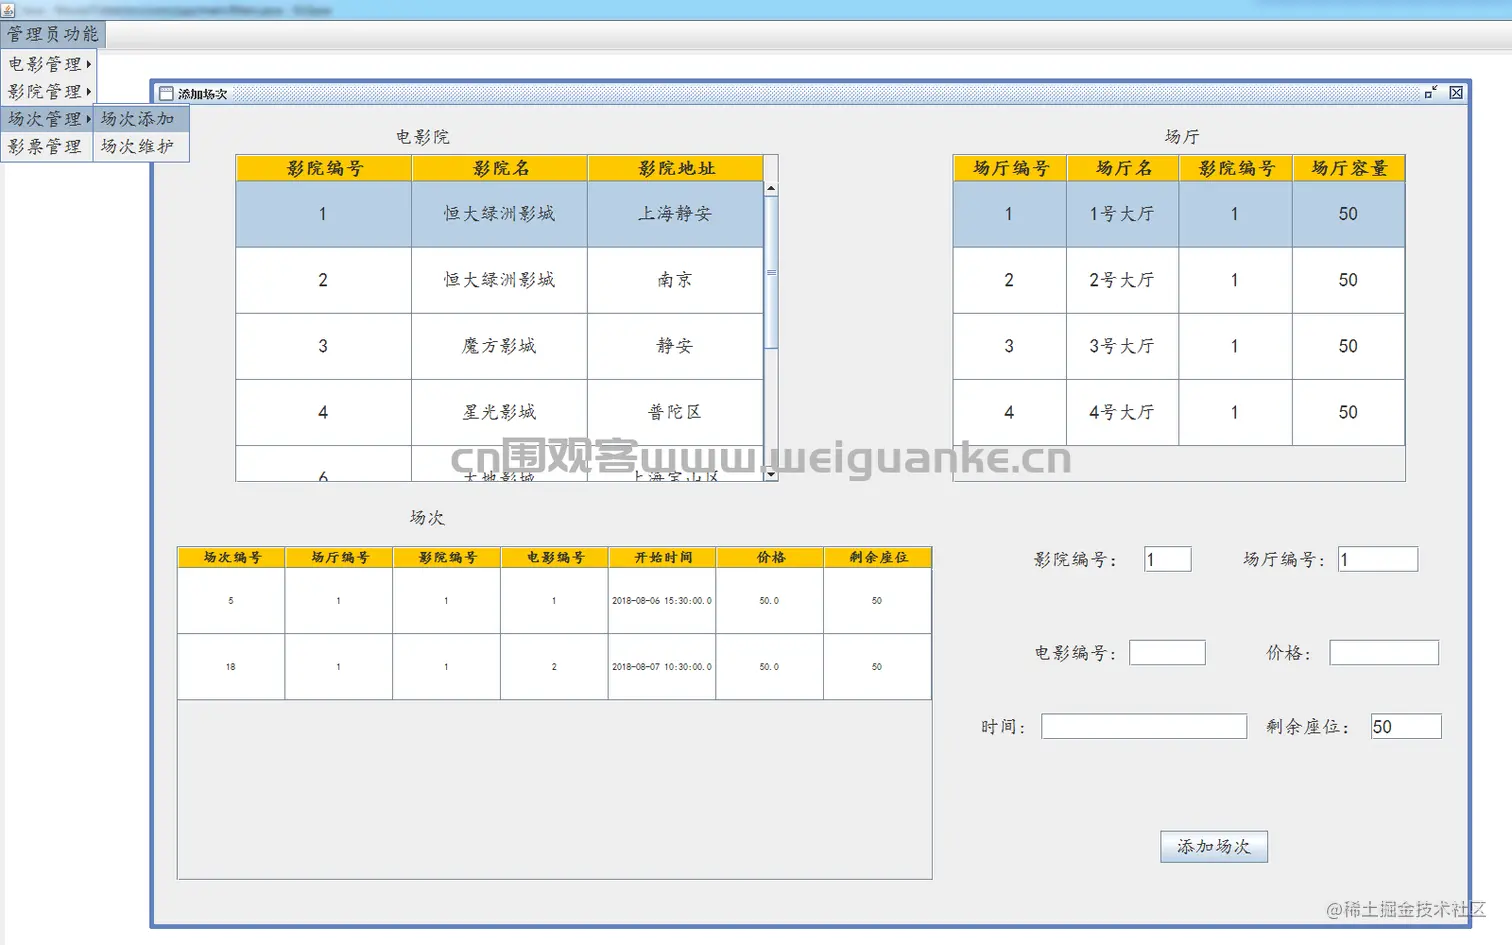This screenshot has width=1512, height=945.
Task: Click the 2018-08-07 10:30 showtime cell
Action: [x=662, y=667]
